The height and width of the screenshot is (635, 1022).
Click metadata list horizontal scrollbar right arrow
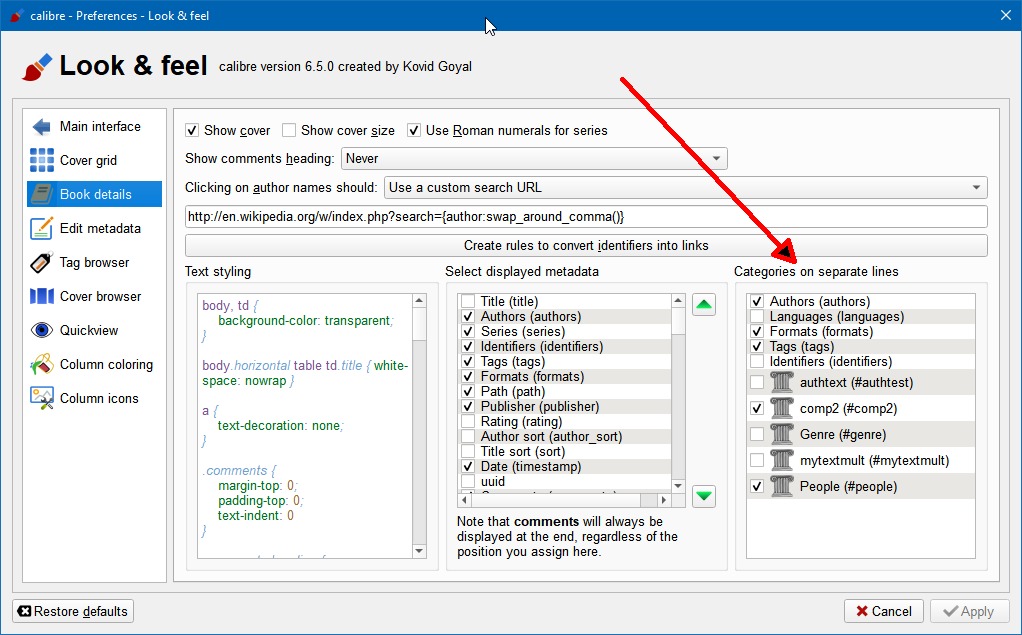click(664, 500)
